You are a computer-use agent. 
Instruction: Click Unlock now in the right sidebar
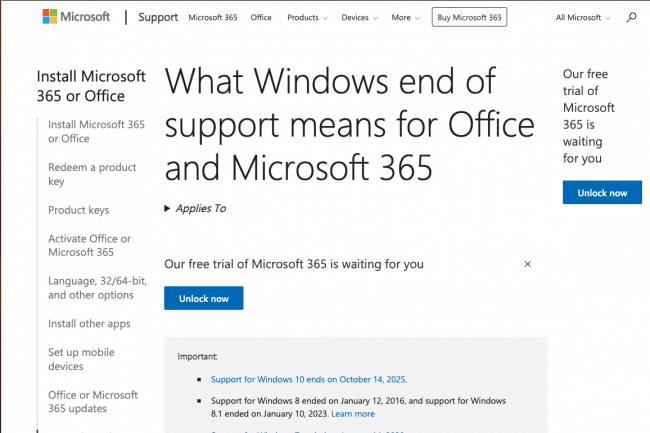pyautogui.click(x=602, y=192)
